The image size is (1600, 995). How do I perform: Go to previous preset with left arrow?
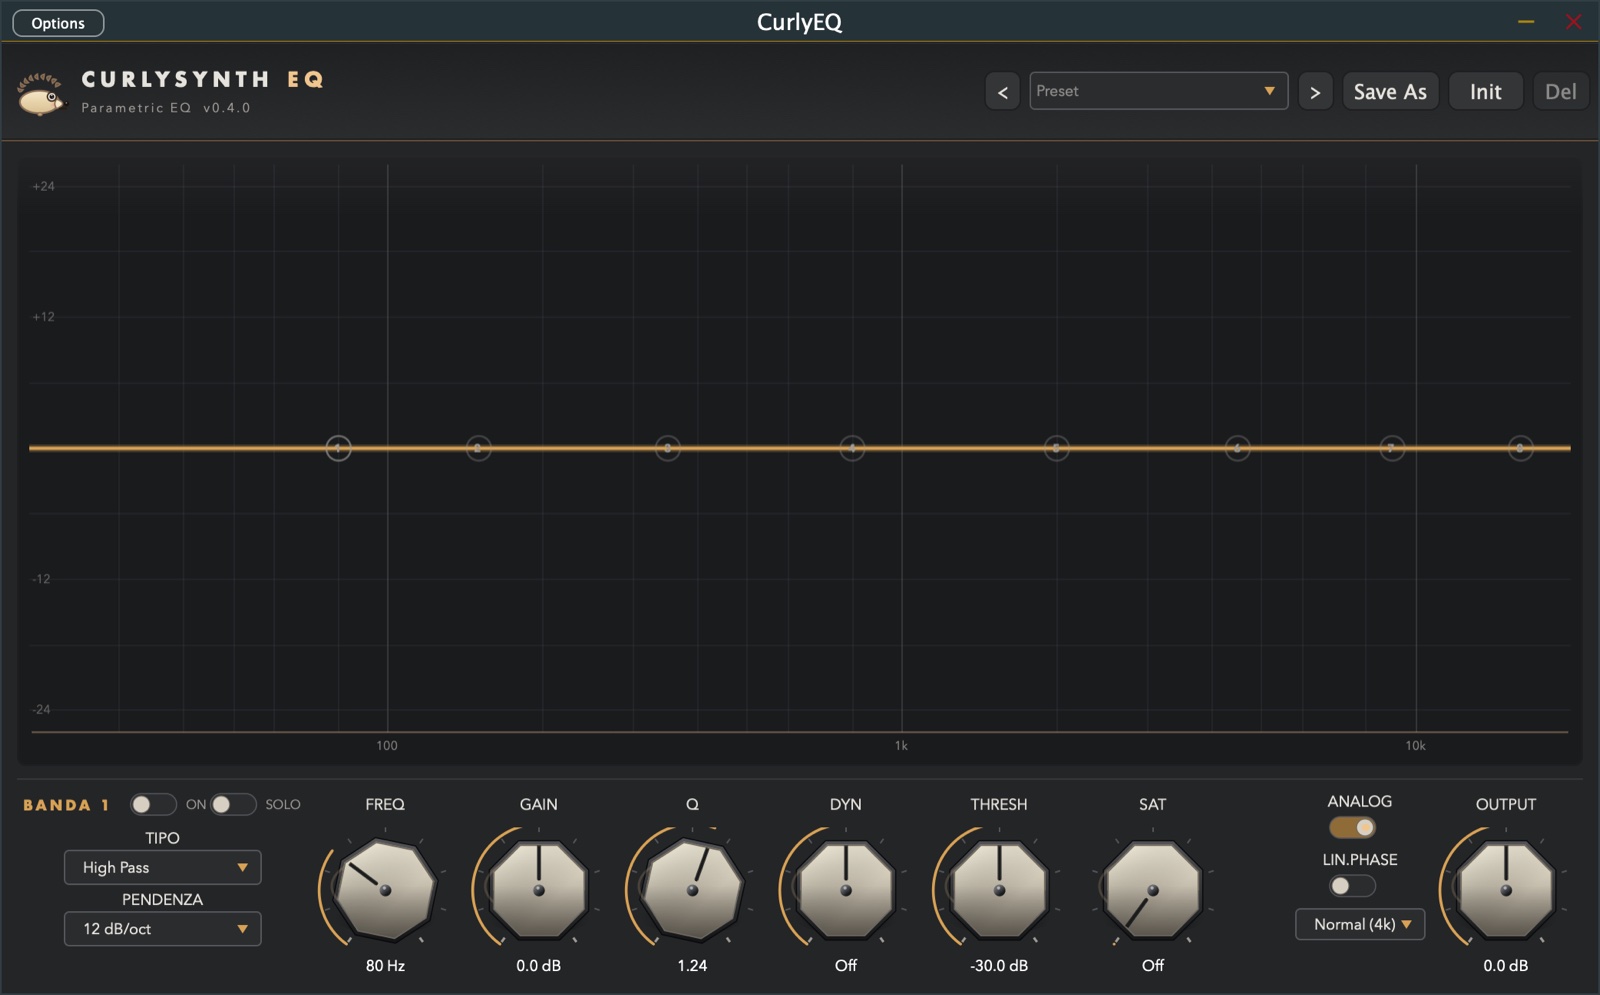(1003, 92)
